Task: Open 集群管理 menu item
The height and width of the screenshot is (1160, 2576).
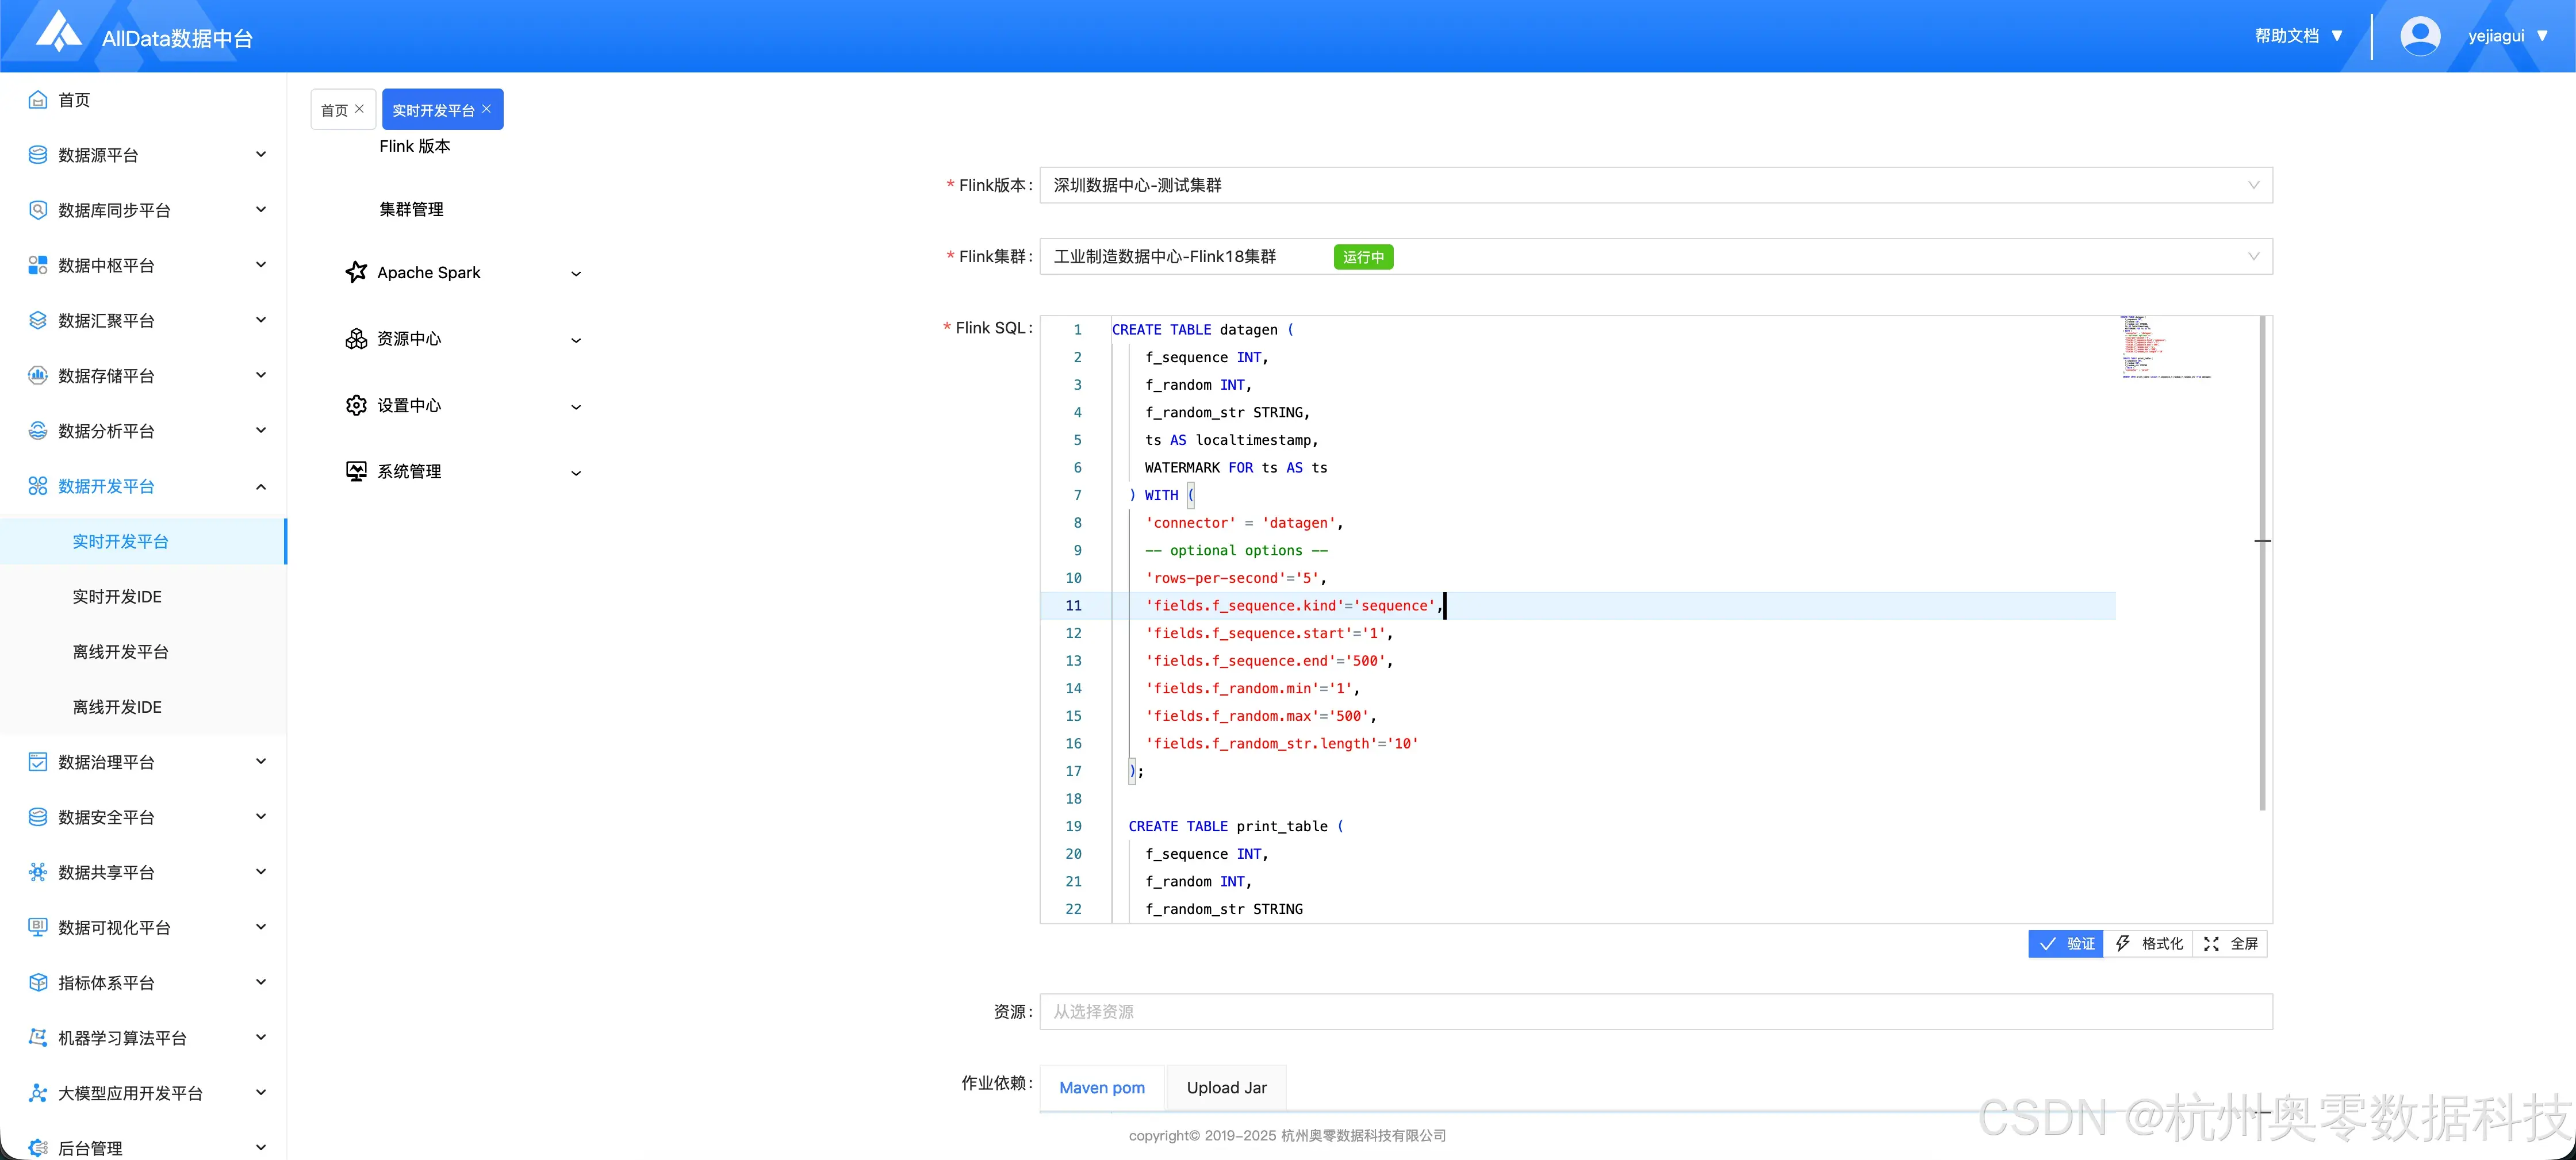Action: (411, 209)
